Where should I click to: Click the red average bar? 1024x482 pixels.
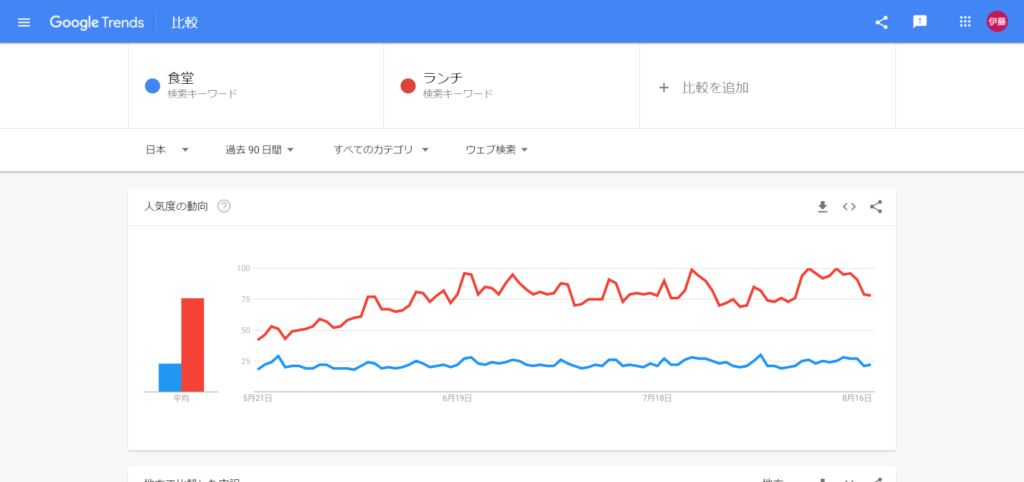coord(193,344)
